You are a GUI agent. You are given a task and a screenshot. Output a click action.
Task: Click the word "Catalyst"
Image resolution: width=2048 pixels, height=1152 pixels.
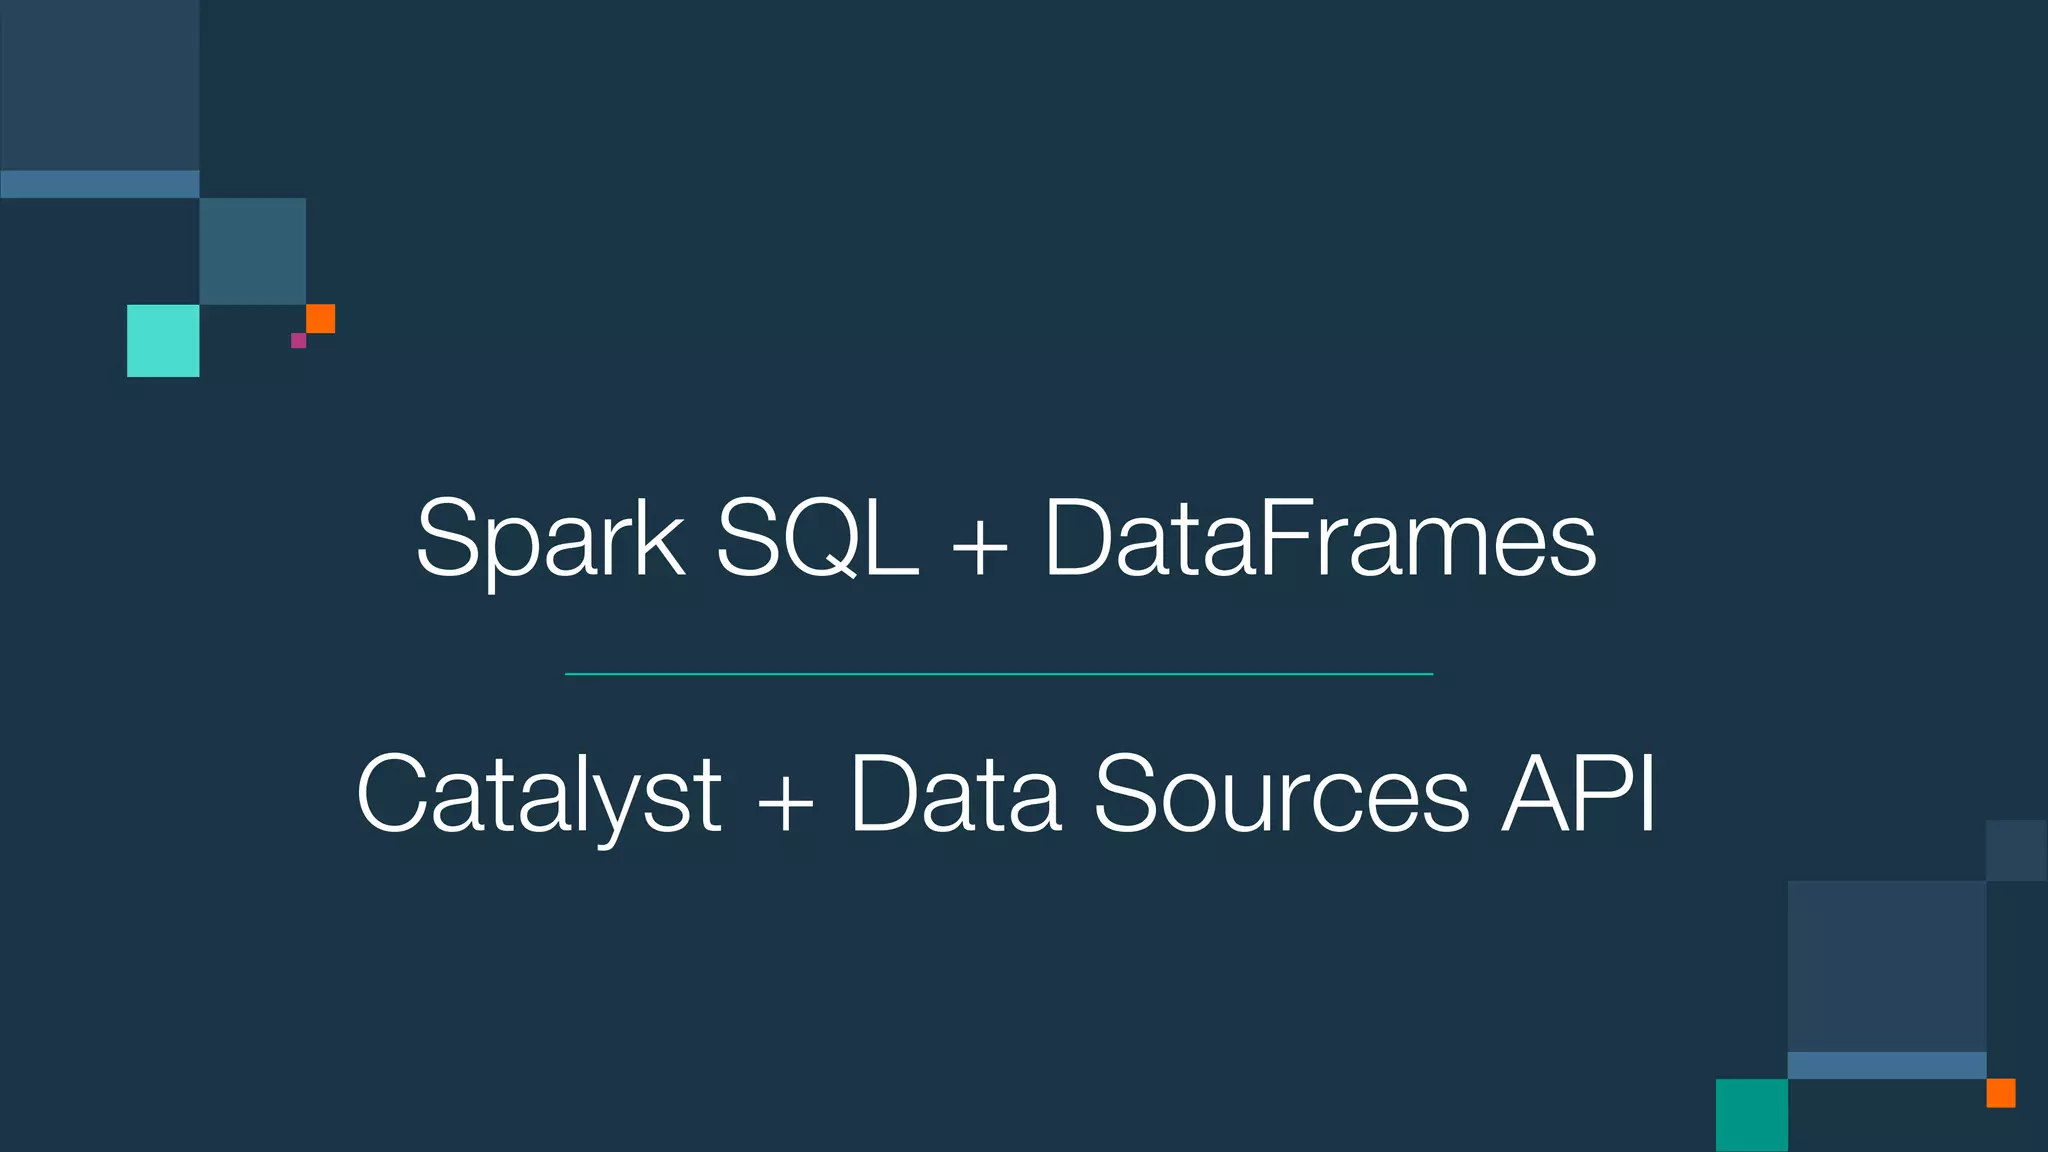pyautogui.click(x=539, y=797)
